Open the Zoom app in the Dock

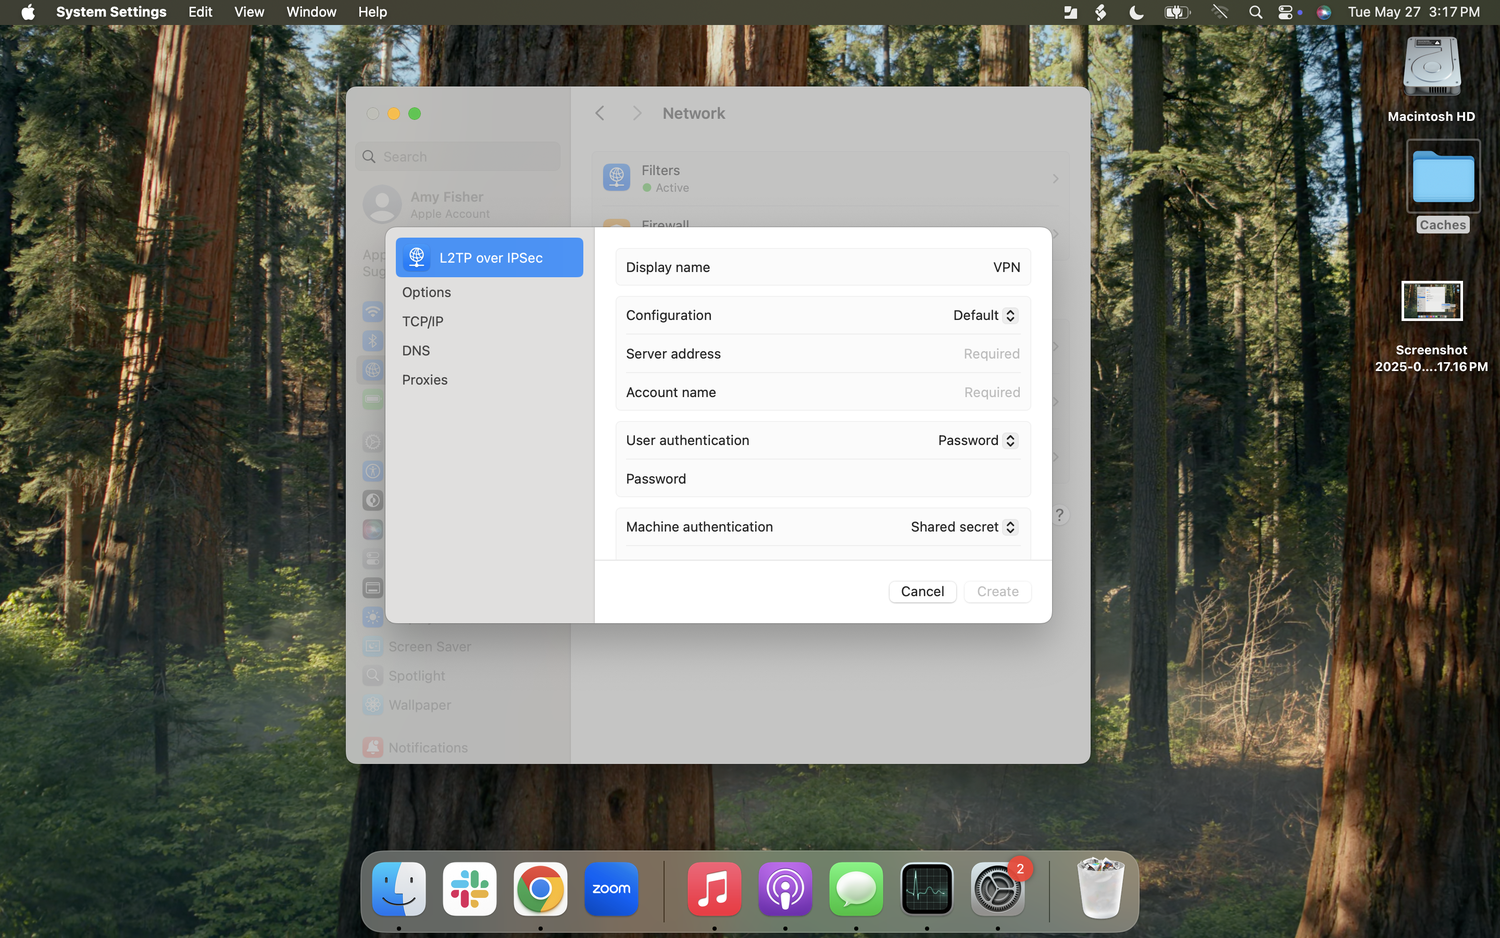(611, 889)
